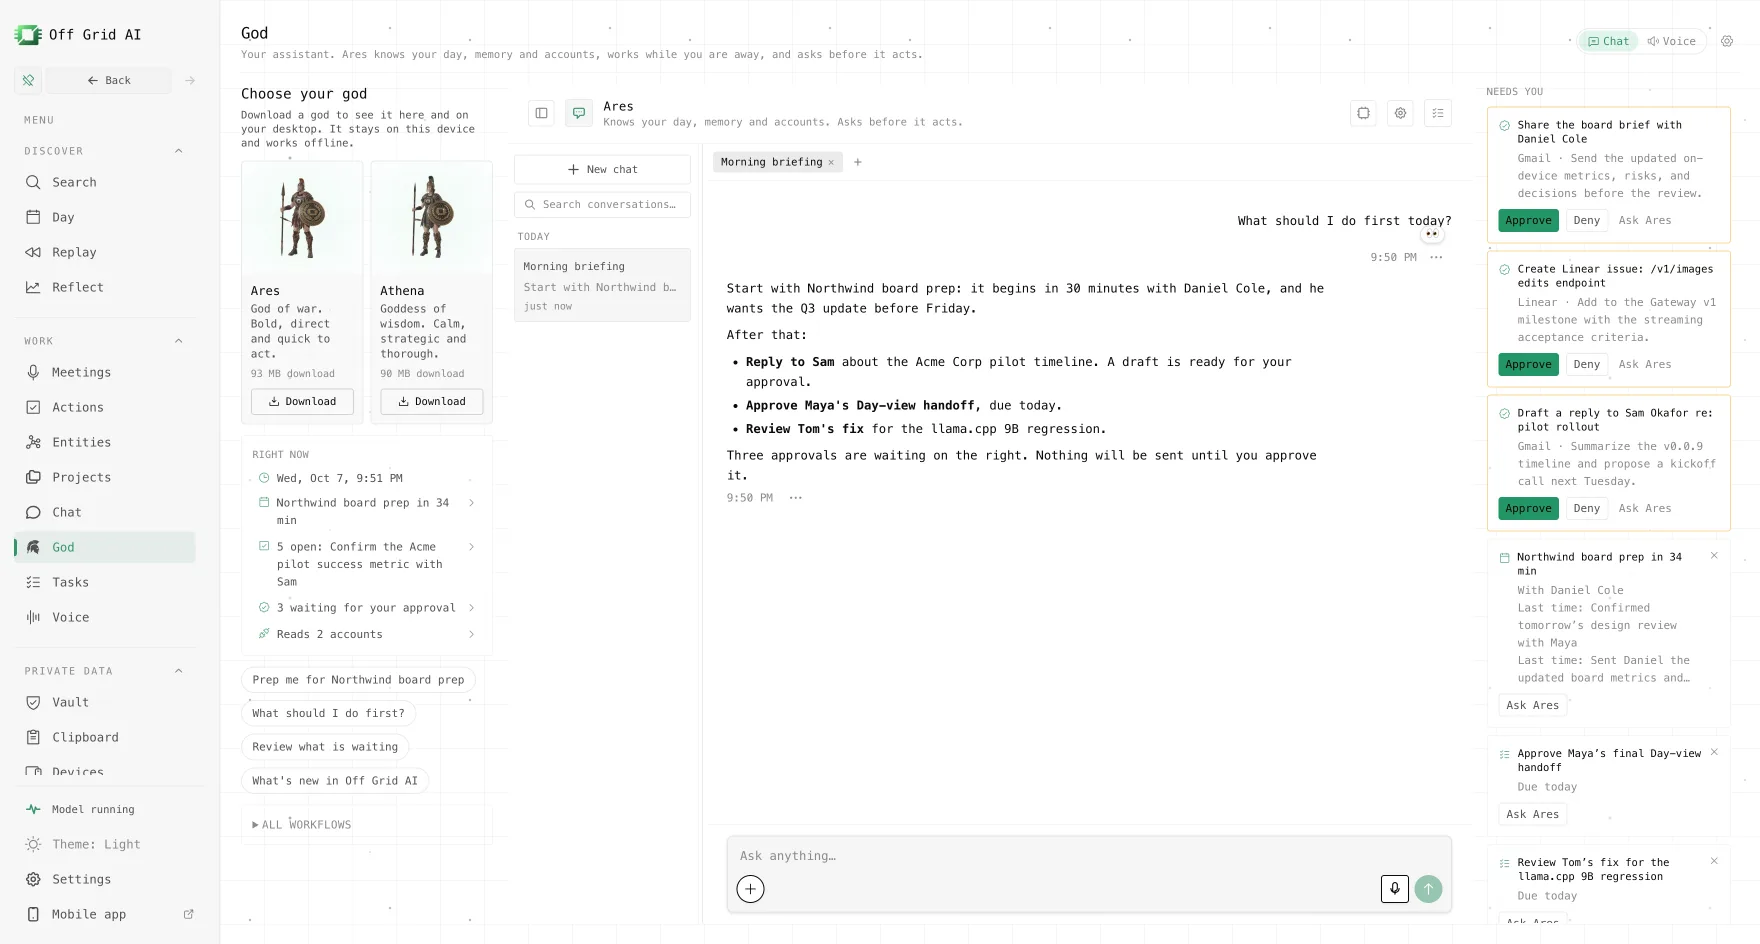Collapse the Discover menu section

[179, 151]
